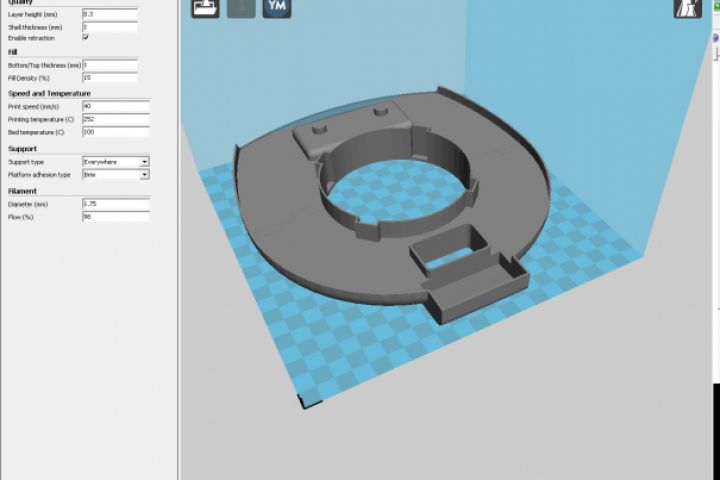The width and height of the screenshot is (720, 480).
Task: Click the Bottom/Top thickness input field
Action: [110, 65]
